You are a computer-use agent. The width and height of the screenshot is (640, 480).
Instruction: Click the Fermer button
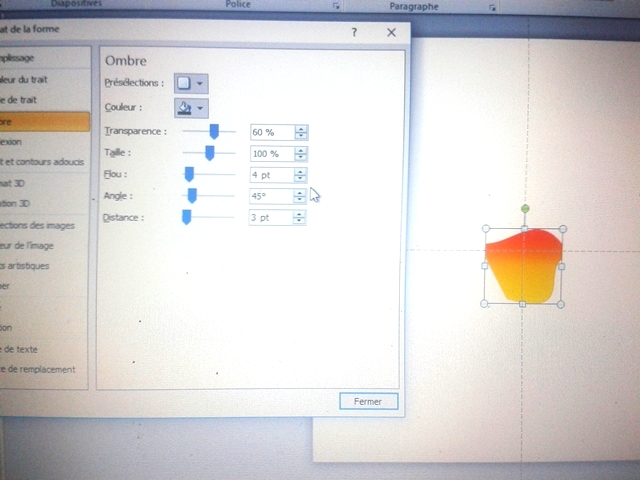(x=368, y=401)
